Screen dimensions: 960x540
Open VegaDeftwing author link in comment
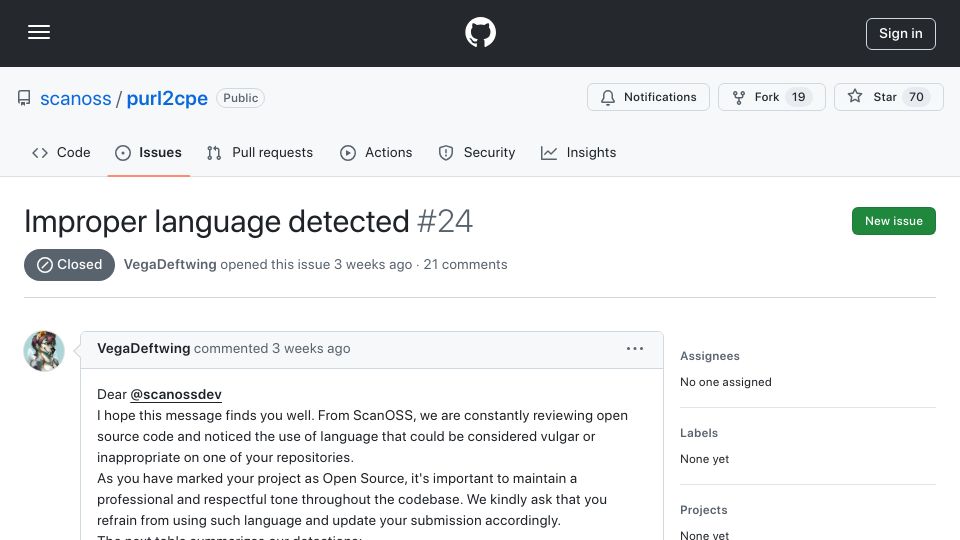(x=143, y=348)
